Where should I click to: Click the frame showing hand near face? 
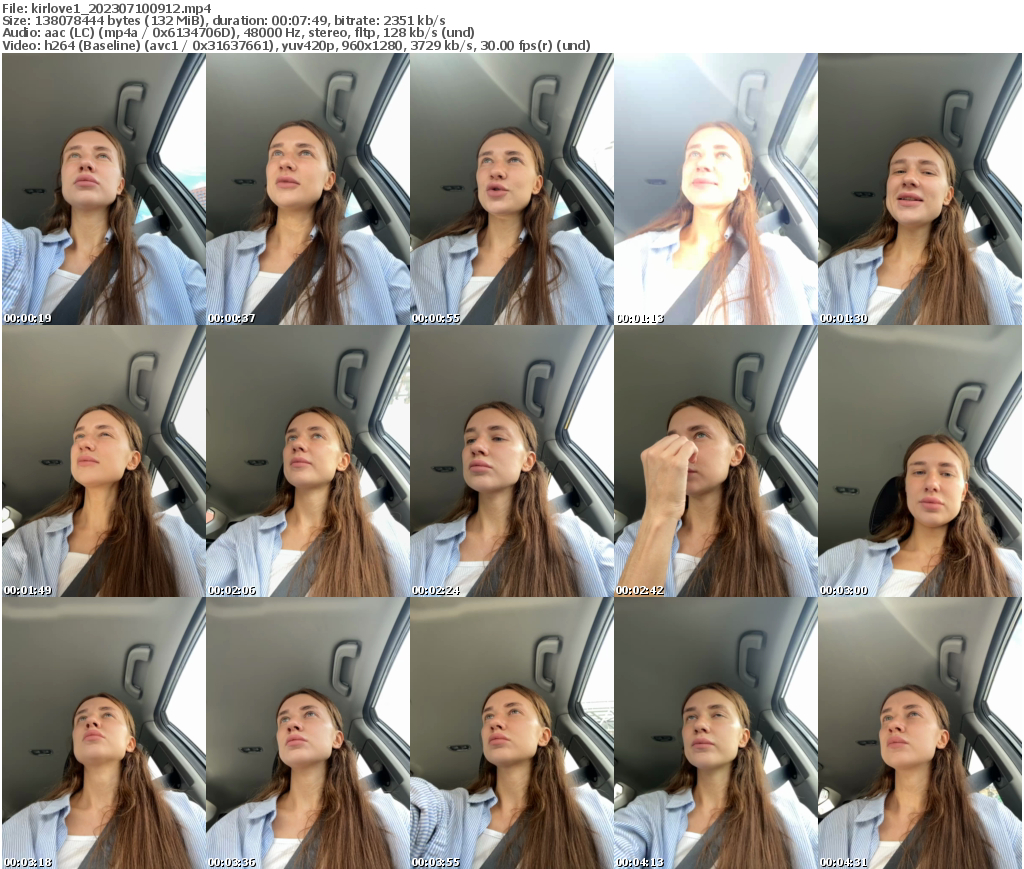(x=717, y=458)
